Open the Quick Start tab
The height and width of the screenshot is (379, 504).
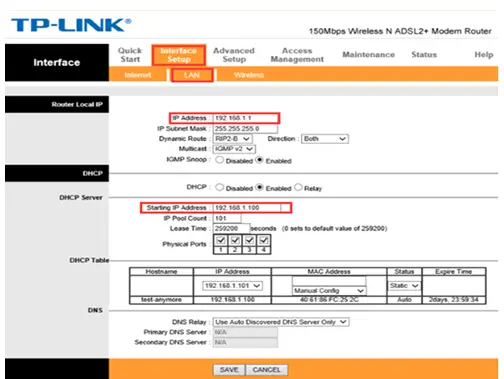coord(130,55)
